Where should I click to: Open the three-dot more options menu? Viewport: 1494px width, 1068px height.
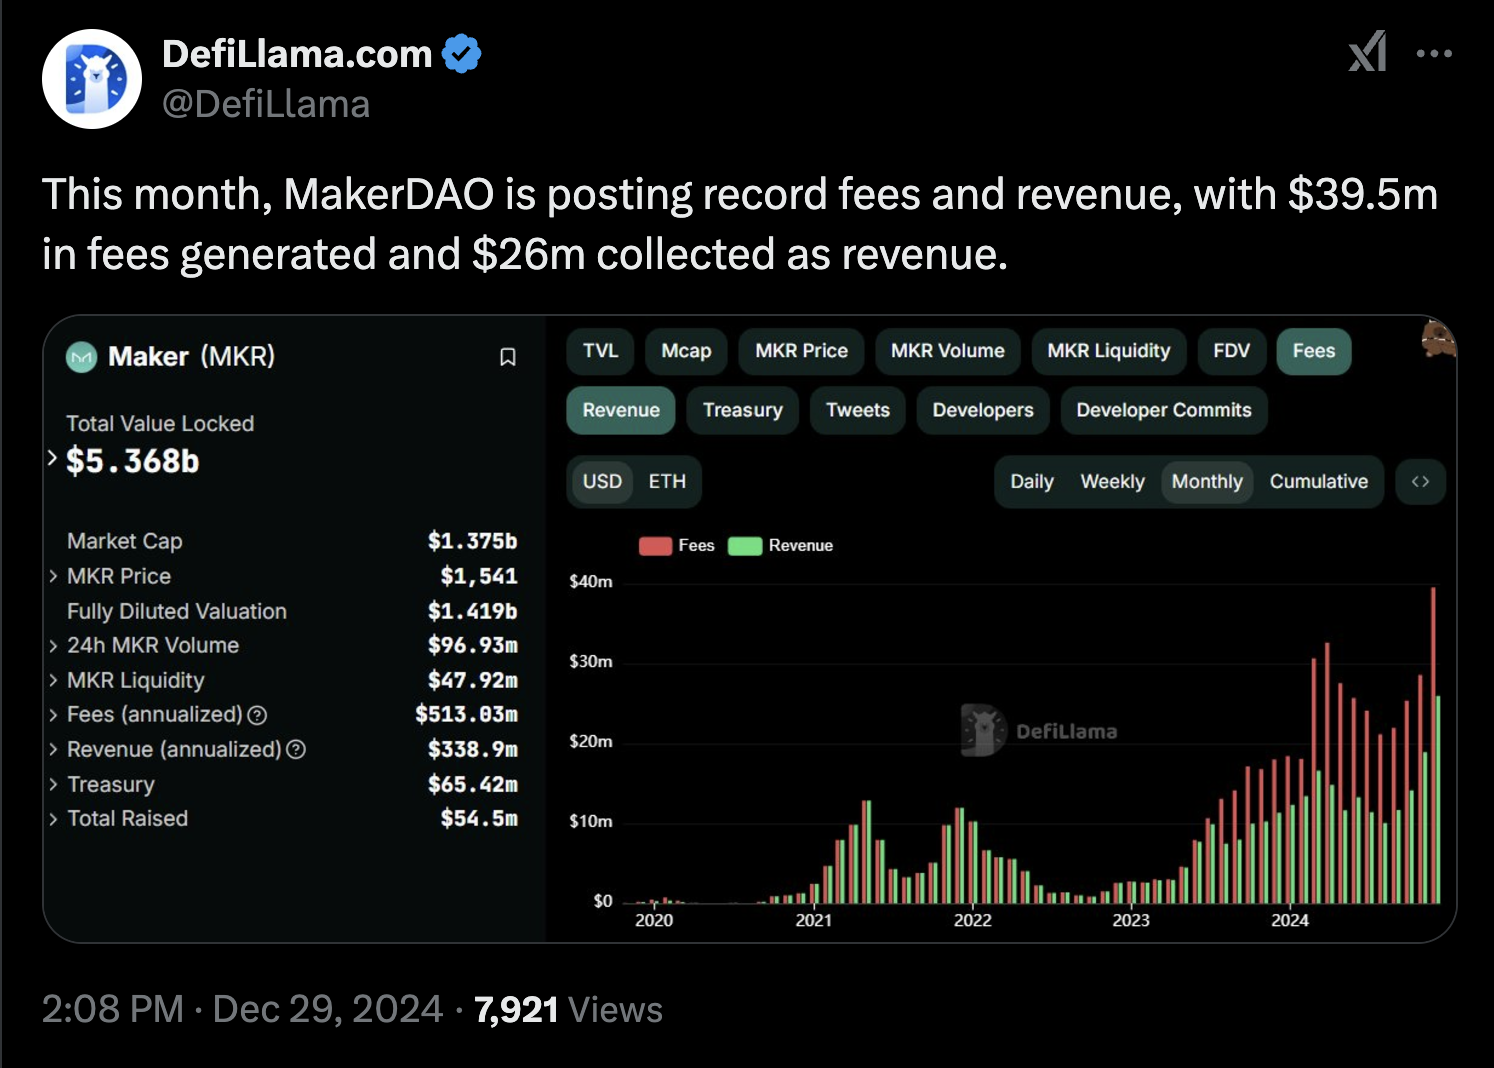1434,53
